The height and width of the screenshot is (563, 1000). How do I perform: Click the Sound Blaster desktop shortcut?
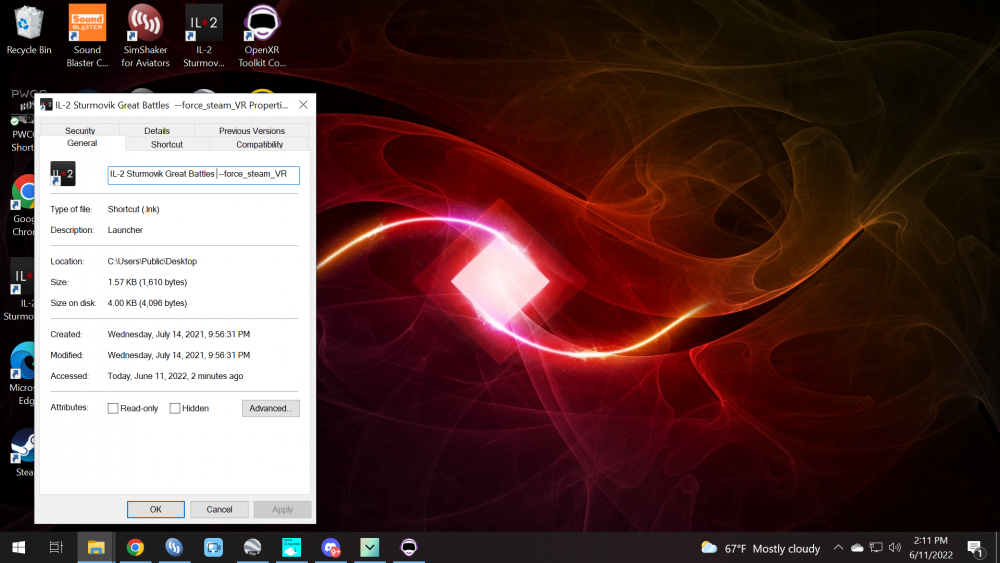[87, 24]
